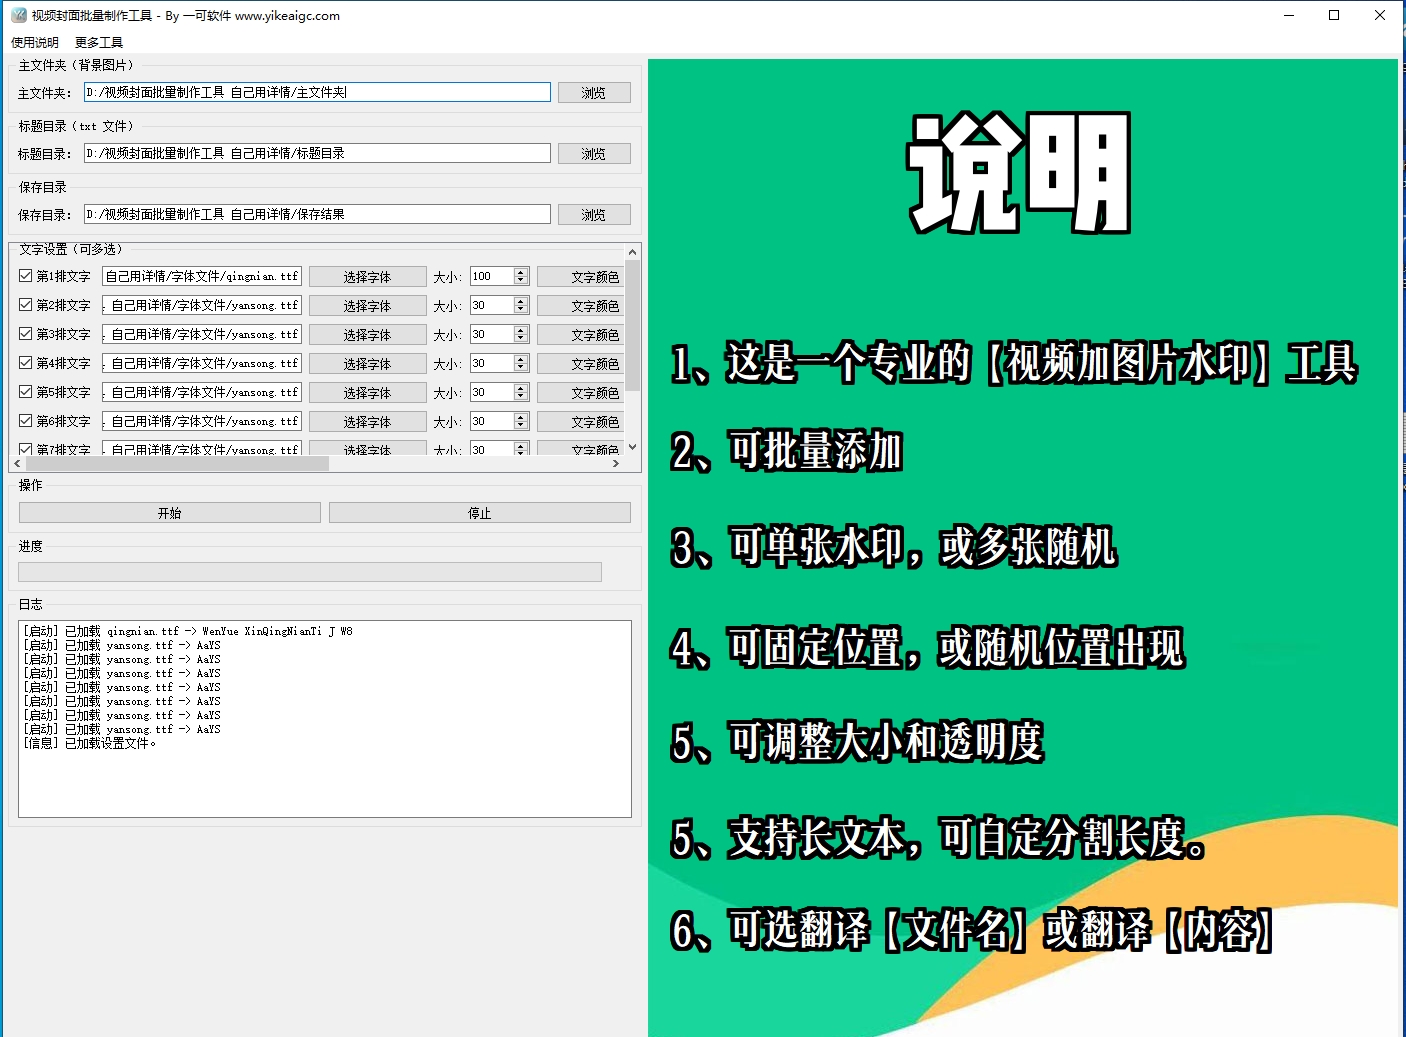Open 选择字体 for the first text row

tap(367, 276)
